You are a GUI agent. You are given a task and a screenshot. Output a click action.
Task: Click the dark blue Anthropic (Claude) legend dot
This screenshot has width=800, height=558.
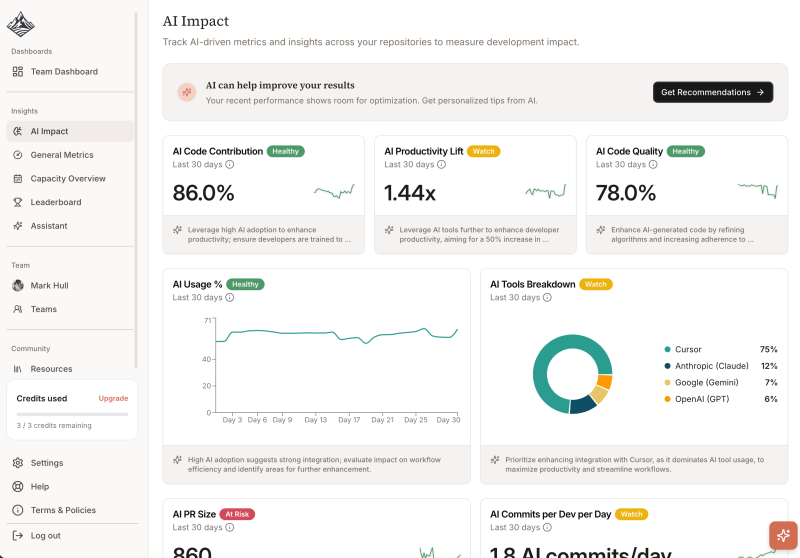(x=667, y=366)
